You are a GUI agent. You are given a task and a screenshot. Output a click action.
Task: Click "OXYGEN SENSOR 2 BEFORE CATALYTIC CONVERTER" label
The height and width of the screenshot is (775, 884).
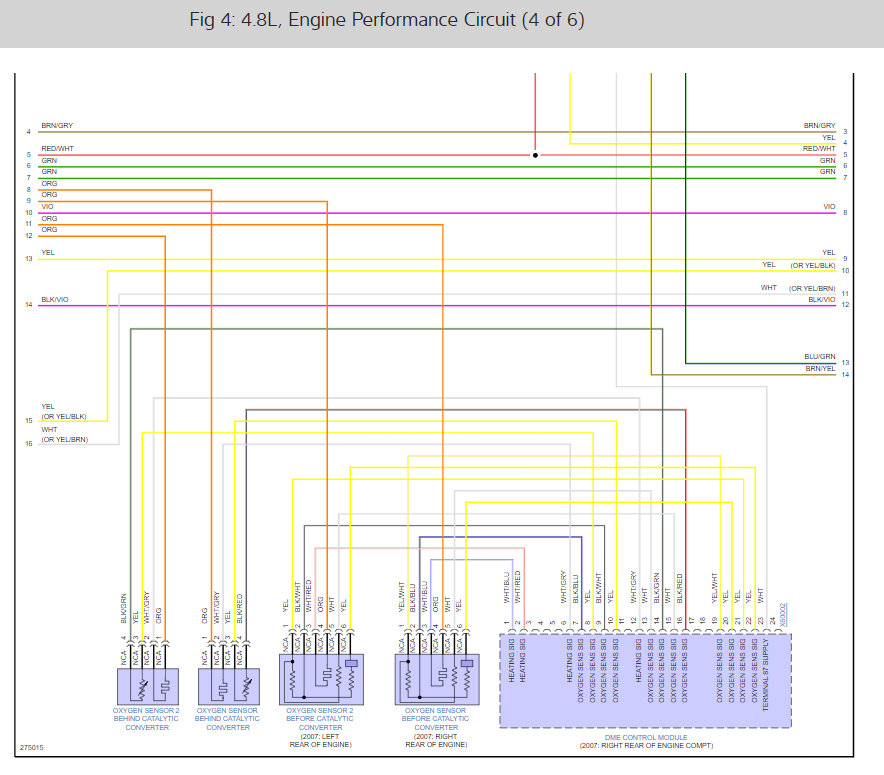coord(320,719)
